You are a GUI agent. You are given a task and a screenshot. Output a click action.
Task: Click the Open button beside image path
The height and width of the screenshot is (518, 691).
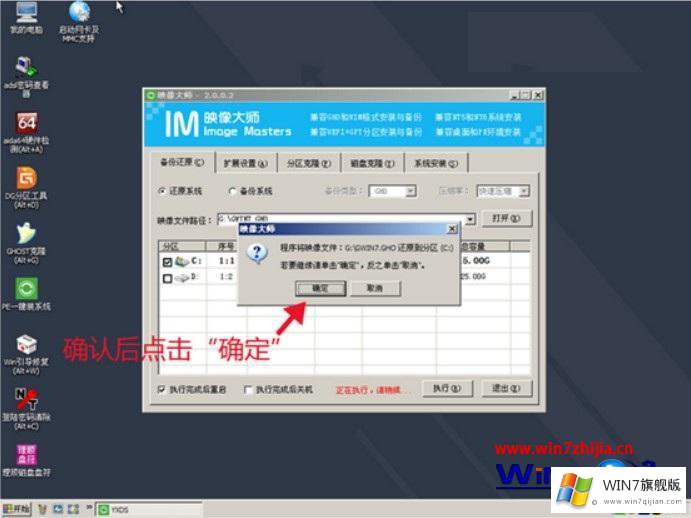coord(507,219)
